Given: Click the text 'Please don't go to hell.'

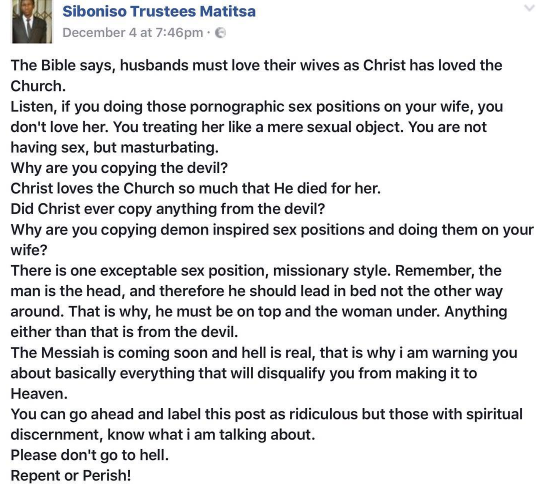Looking at the screenshot, I should (x=90, y=455).
